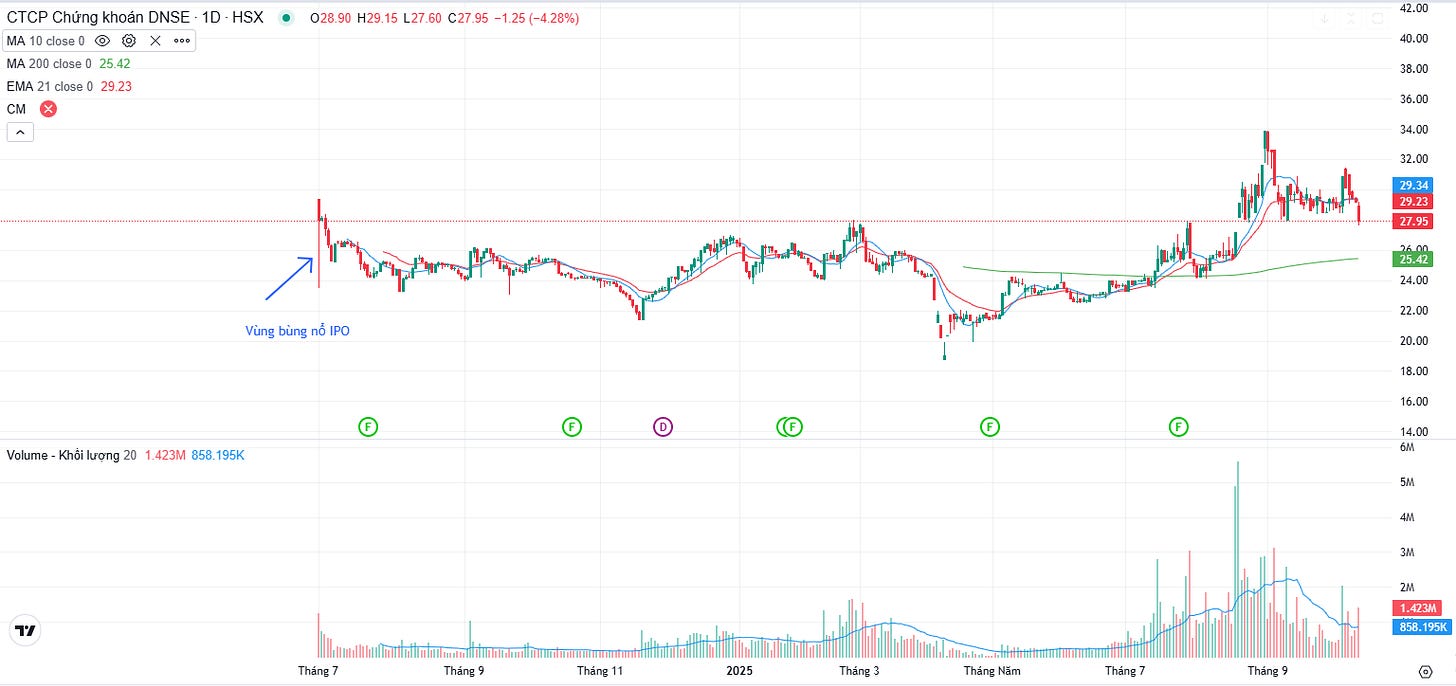This screenshot has height=686, width=1456.
Task: Open earnings F marker nearest Tháng Năm
Action: click(x=990, y=427)
